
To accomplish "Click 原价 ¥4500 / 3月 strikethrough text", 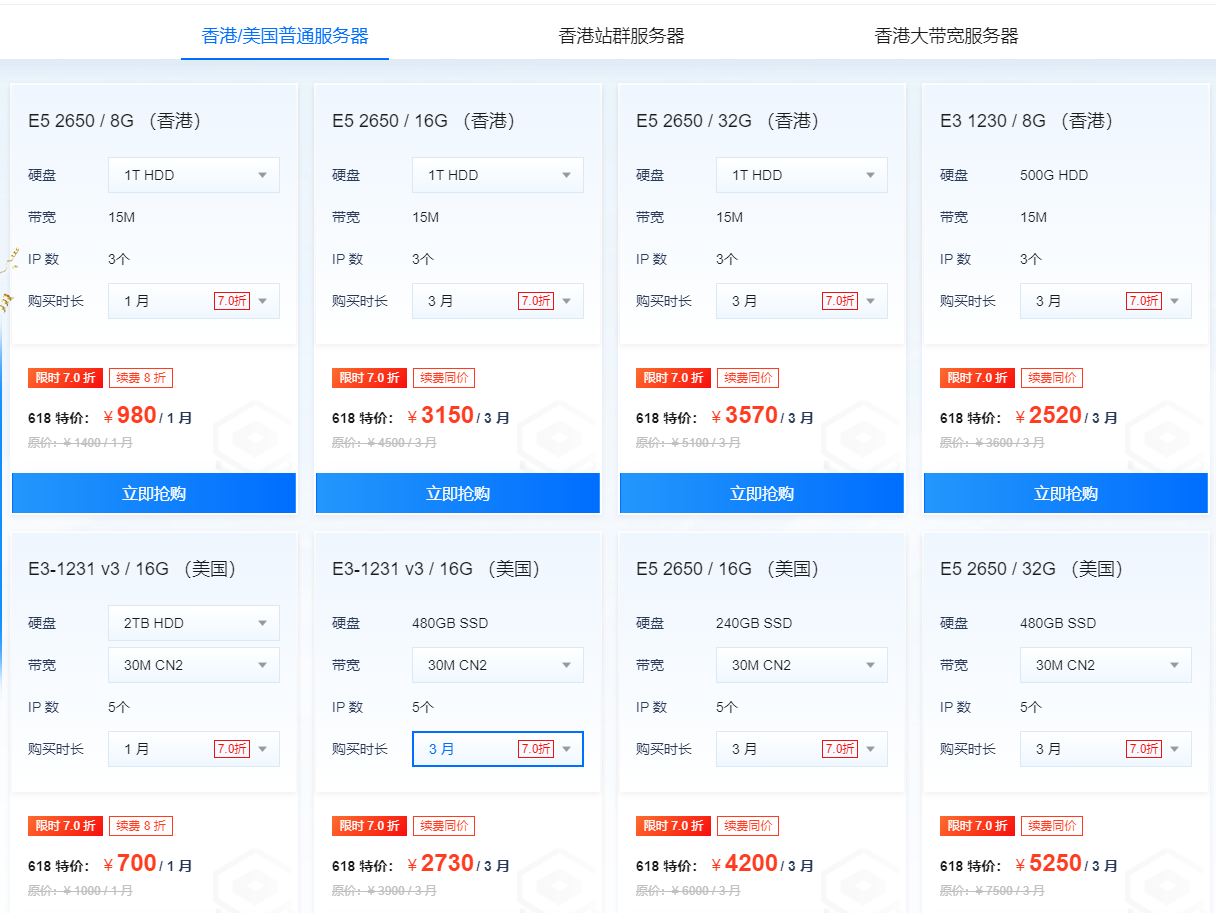I will coord(384,442).
